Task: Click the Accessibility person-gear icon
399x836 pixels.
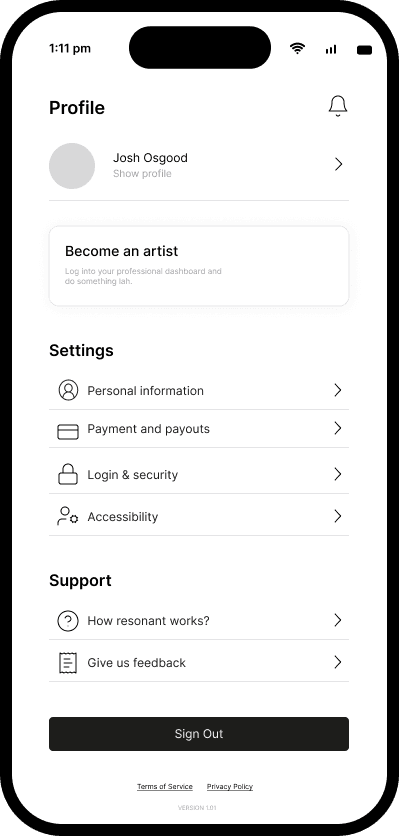Action: coord(67,516)
